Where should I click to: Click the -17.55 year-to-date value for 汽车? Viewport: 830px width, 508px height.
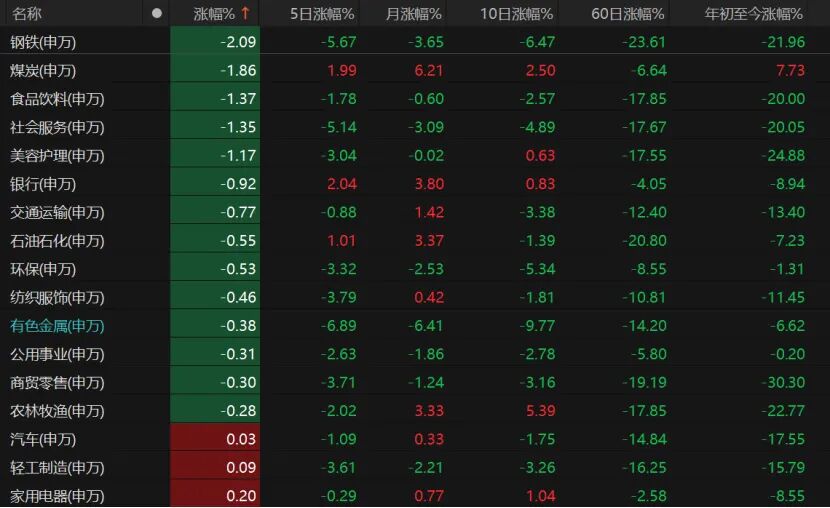783,440
